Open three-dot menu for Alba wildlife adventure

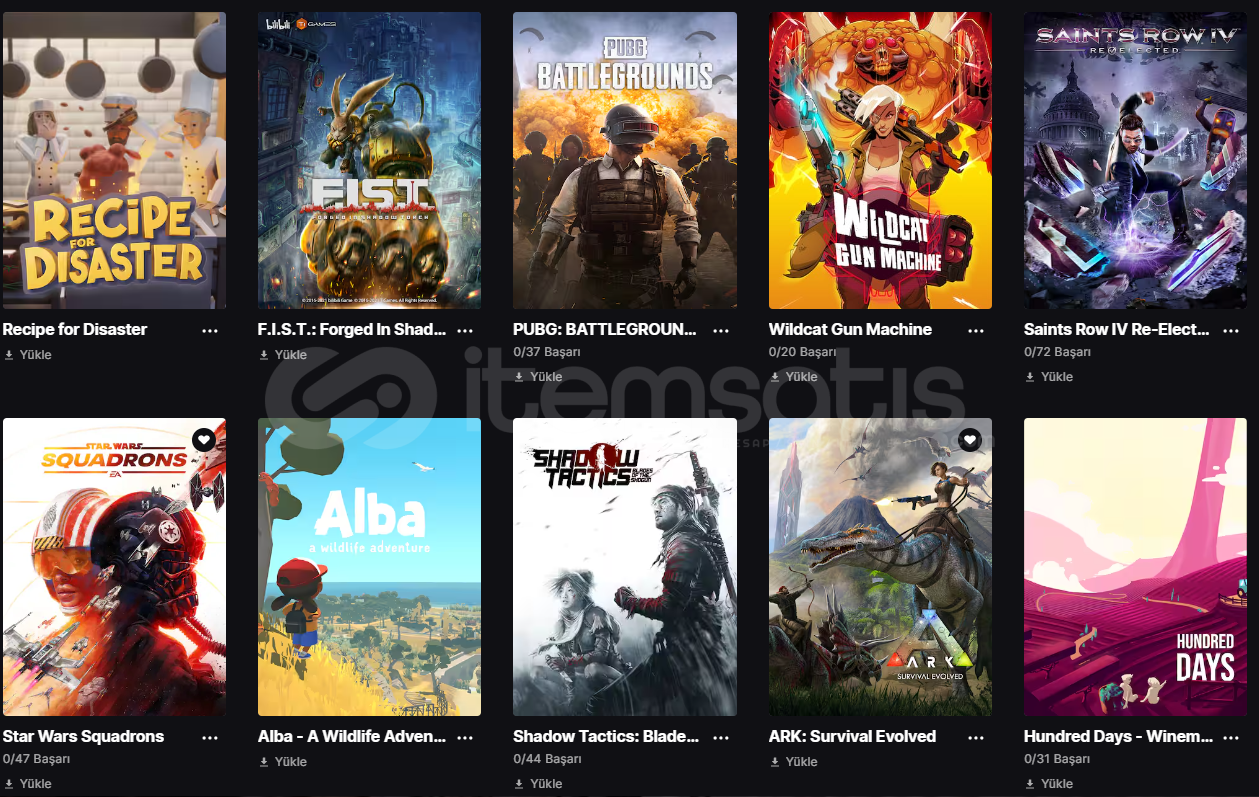(x=465, y=737)
